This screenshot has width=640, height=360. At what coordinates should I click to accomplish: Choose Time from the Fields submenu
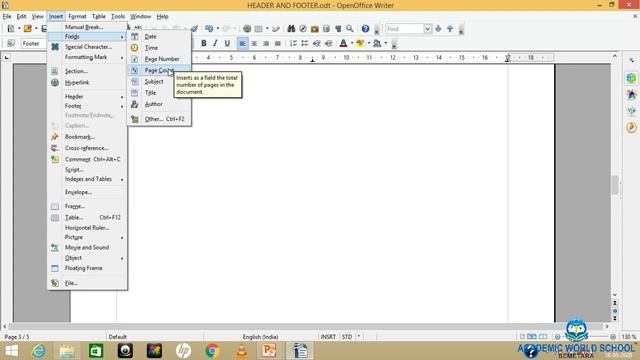(160, 48)
